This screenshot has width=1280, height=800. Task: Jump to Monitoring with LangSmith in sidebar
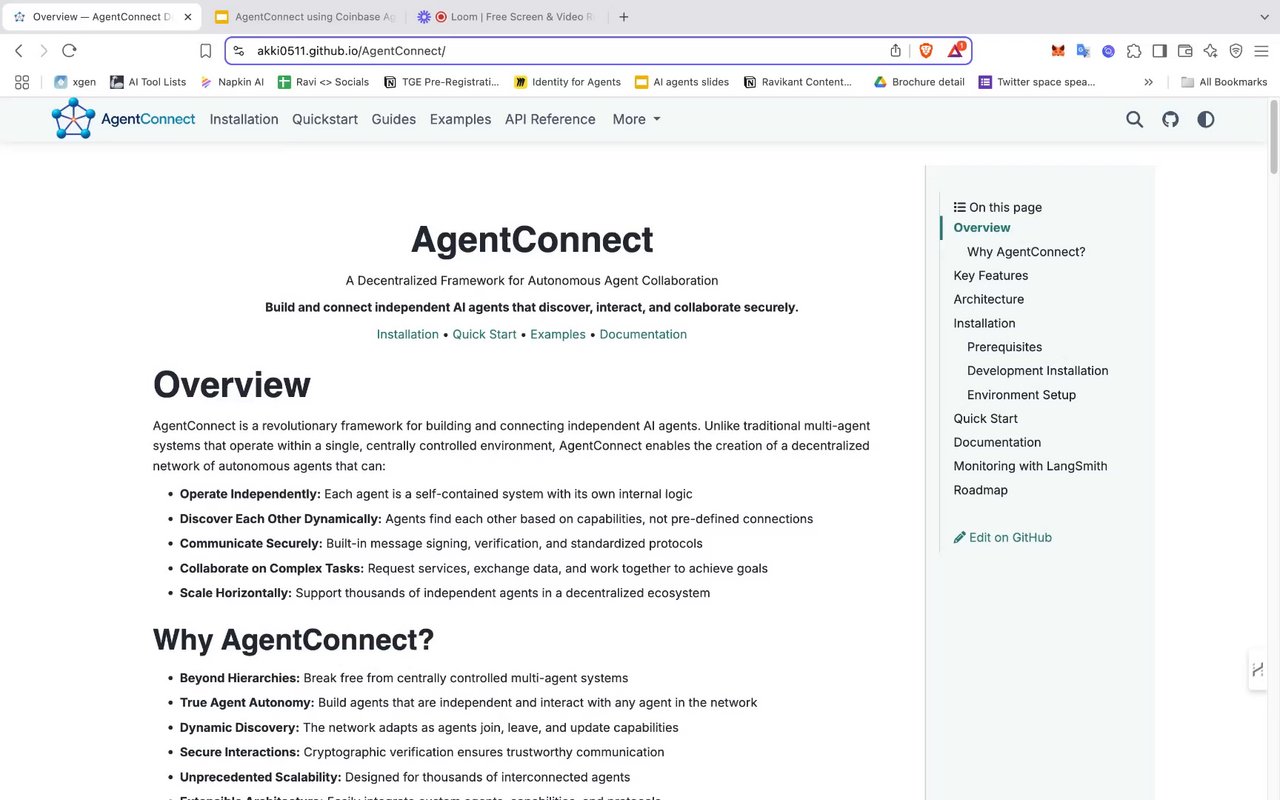tap(1031, 466)
